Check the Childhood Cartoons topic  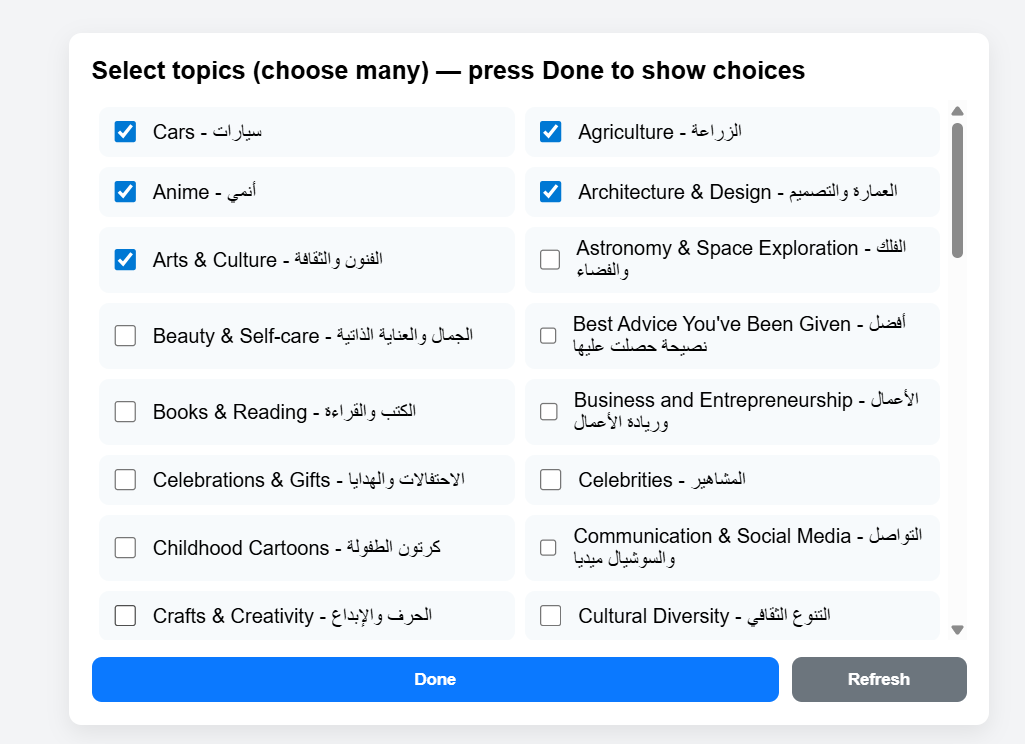click(x=125, y=548)
